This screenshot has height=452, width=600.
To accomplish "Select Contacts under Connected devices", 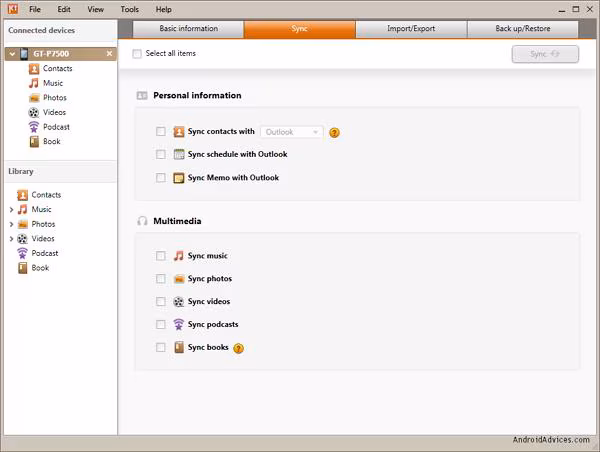I will [57, 69].
